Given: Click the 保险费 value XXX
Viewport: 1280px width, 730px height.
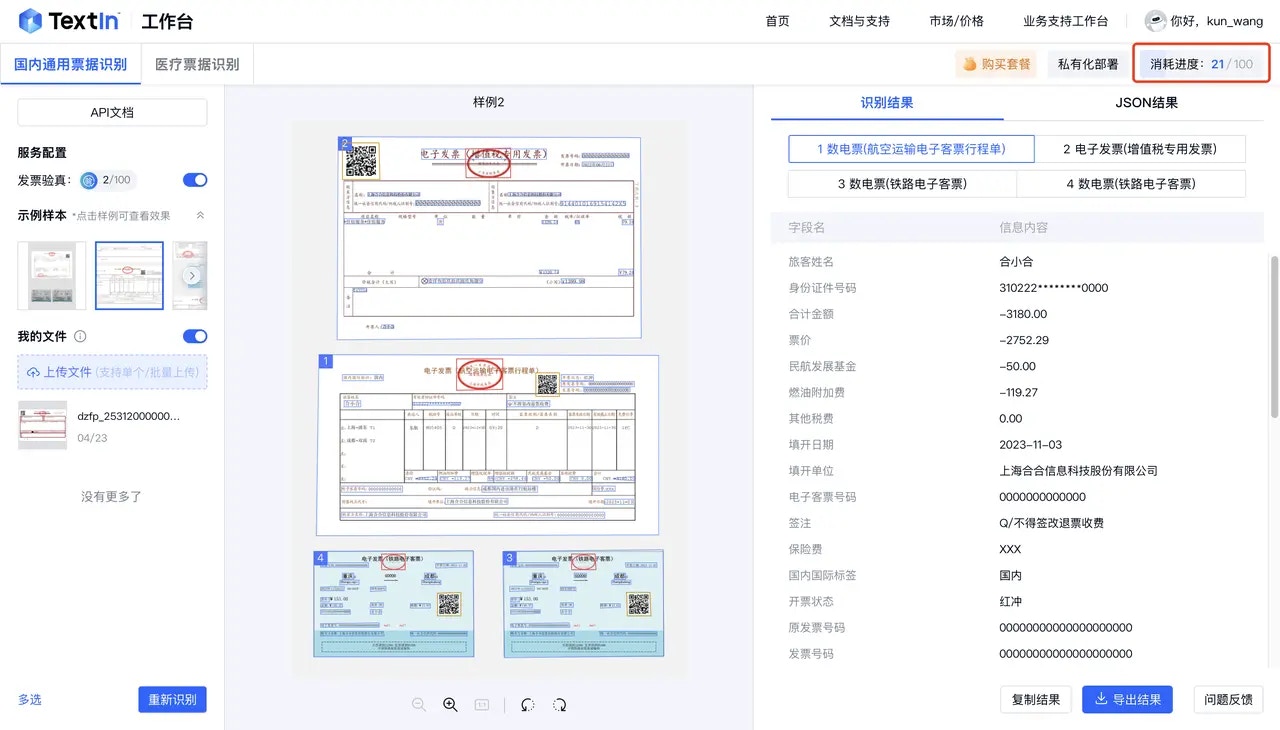Looking at the screenshot, I should coord(1010,549).
